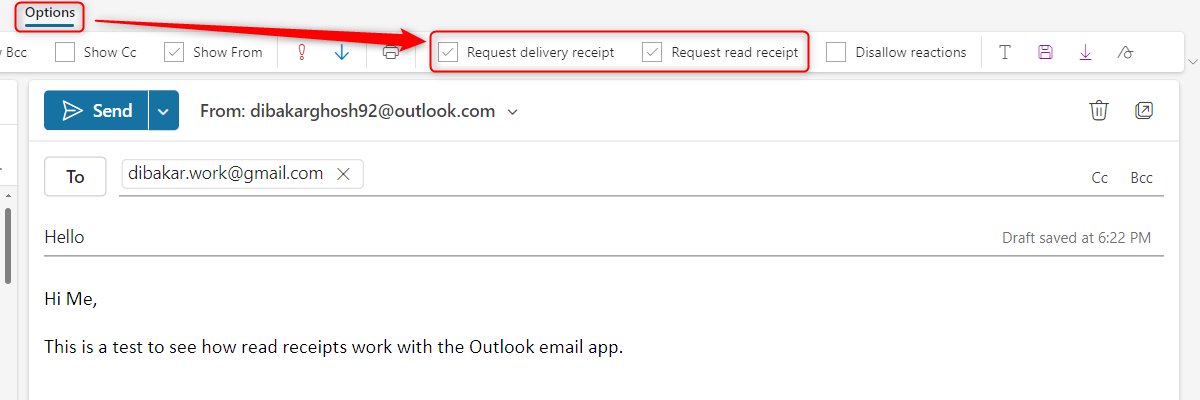Uncheck Request read receipt
The width and height of the screenshot is (1200, 400).
[653, 52]
